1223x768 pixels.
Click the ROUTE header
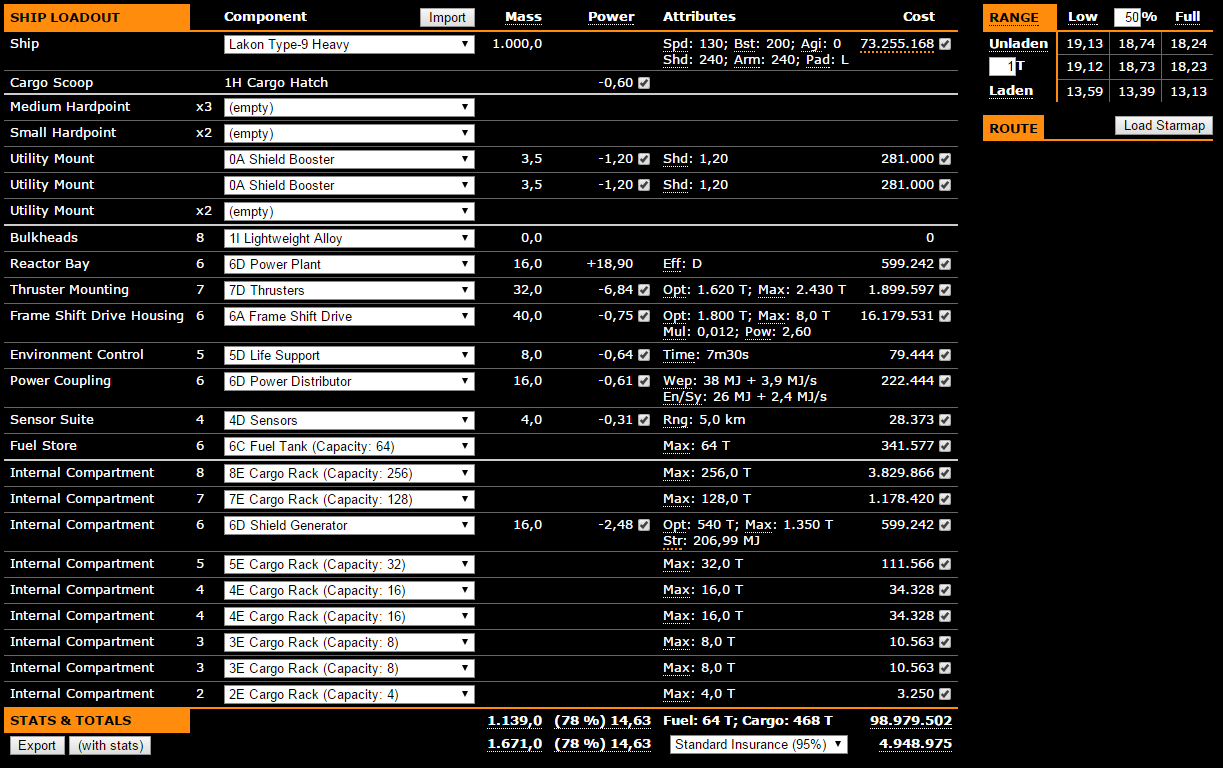[1014, 128]
